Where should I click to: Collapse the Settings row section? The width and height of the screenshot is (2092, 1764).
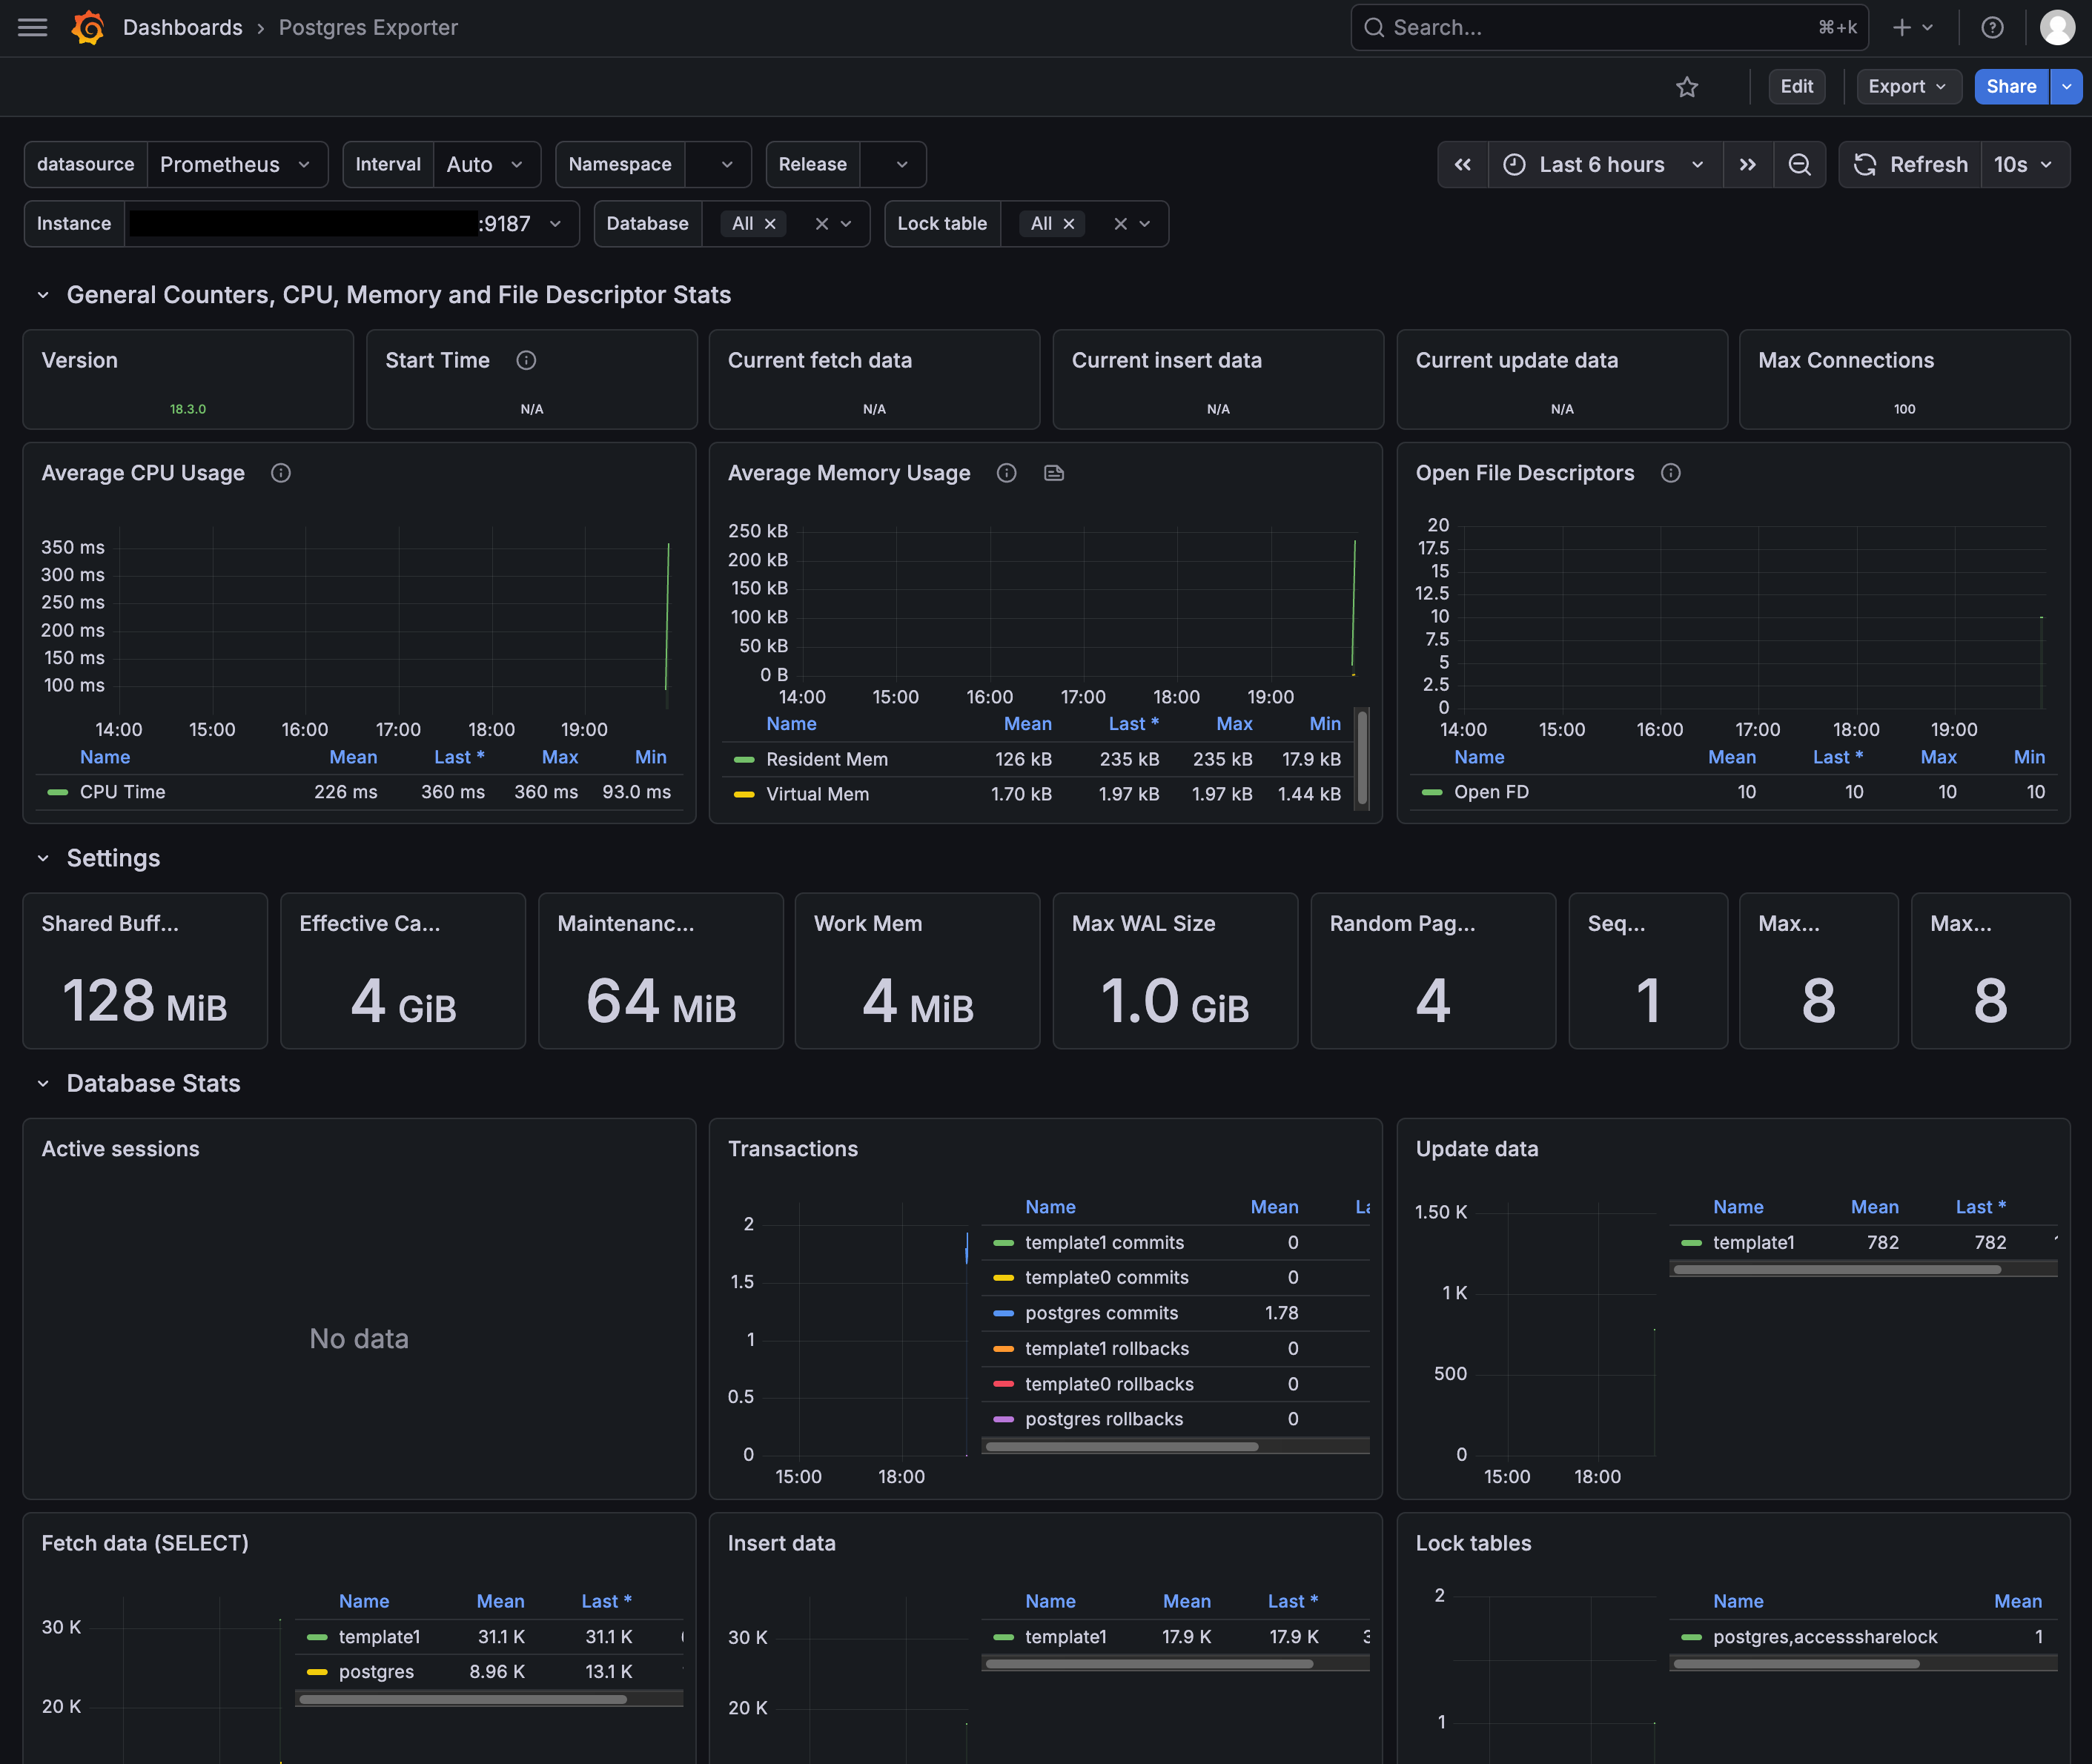[x=43, y=858]
